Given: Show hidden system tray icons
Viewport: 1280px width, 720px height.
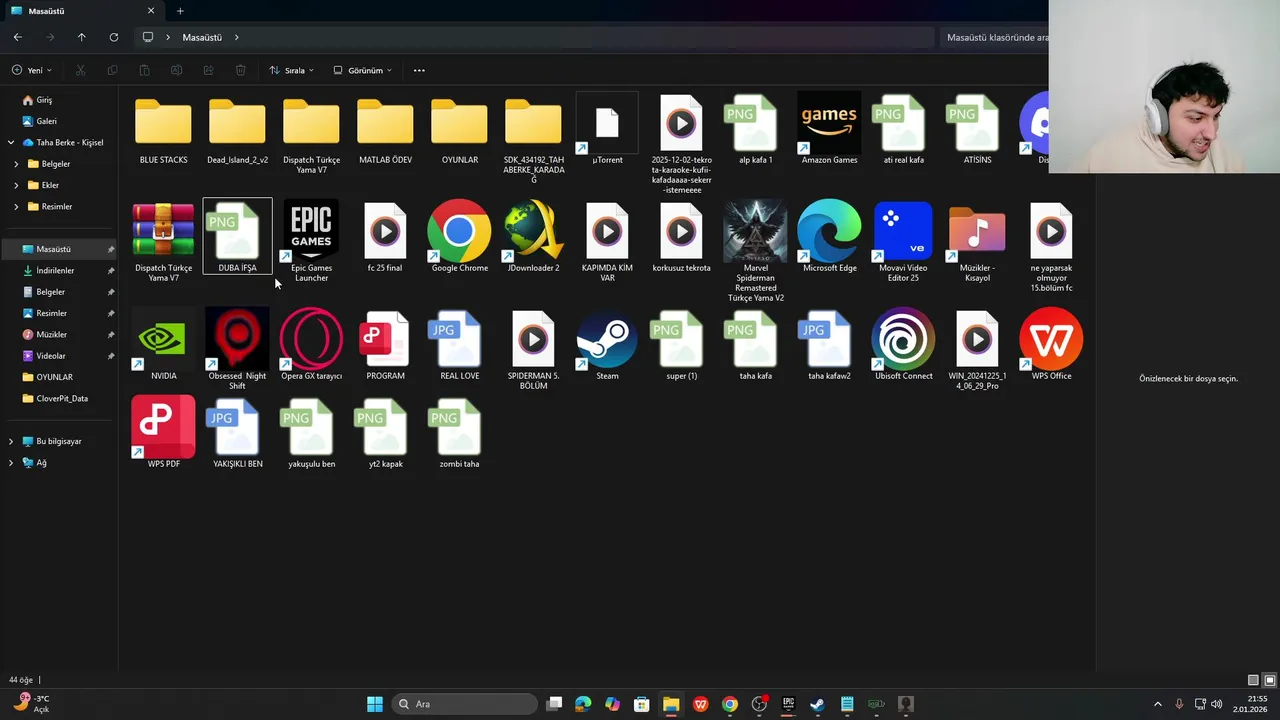Looking at the screenshot, I should (1158, 704).
